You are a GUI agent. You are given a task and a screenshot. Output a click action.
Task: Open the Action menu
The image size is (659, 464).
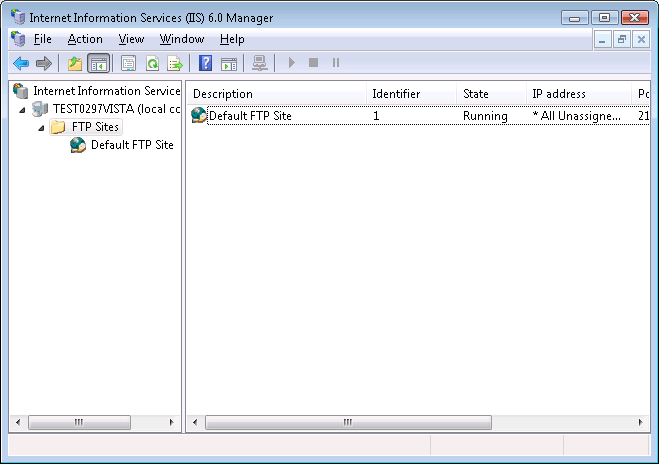click(85, 39)
